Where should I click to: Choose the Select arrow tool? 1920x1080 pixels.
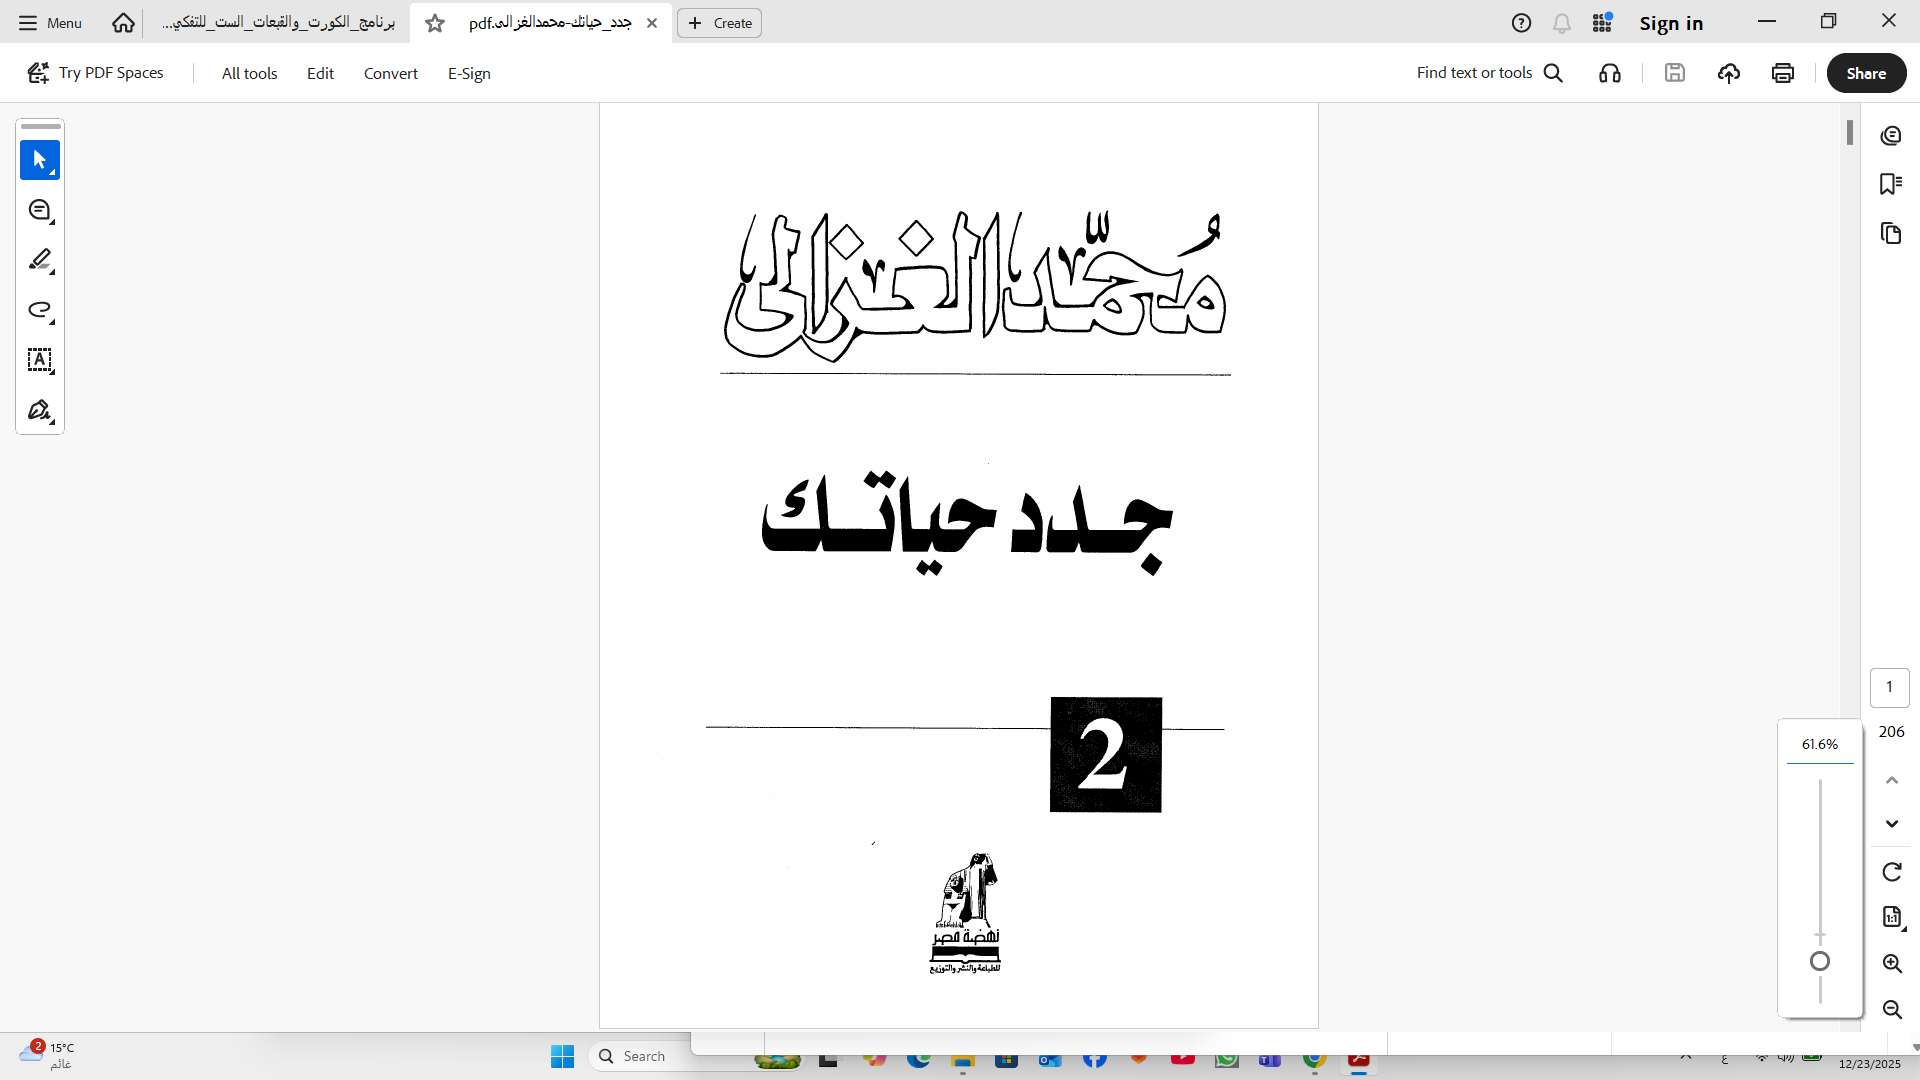click(40, 160)
